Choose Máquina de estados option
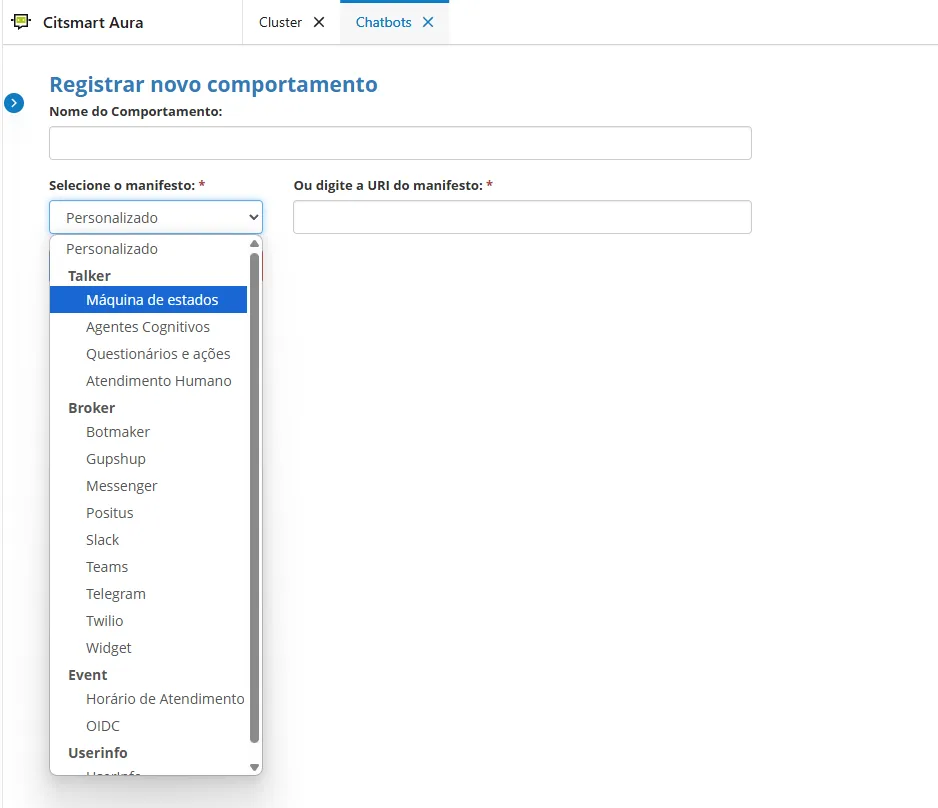Screen dimensions: 938x808 [148, 300]
